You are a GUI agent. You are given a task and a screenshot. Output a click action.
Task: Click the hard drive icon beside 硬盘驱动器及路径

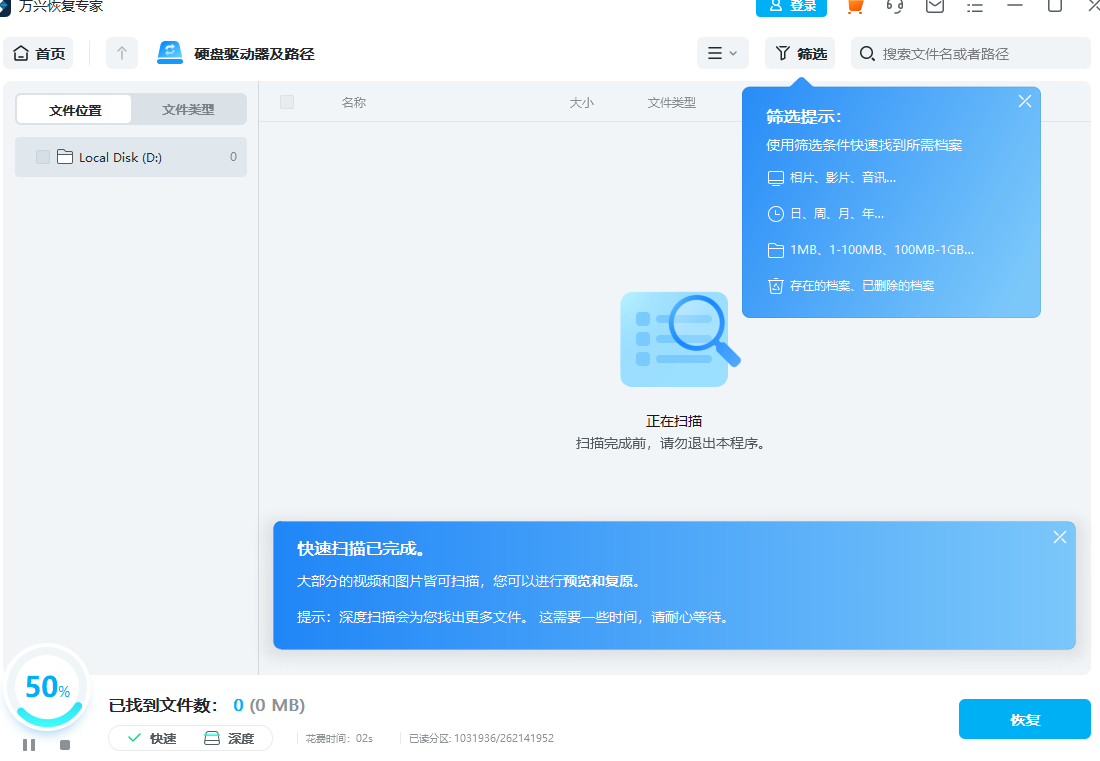click(170, 52)
